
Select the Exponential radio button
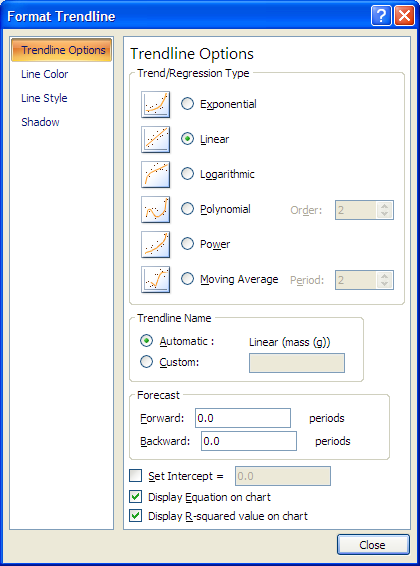click(187, 104)
